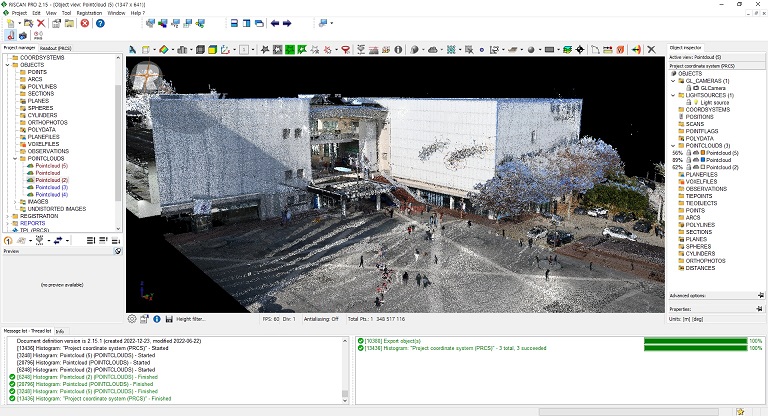Open the Registration menu
The width and height of the screenshot is (768, 416).
click(89, 13)
